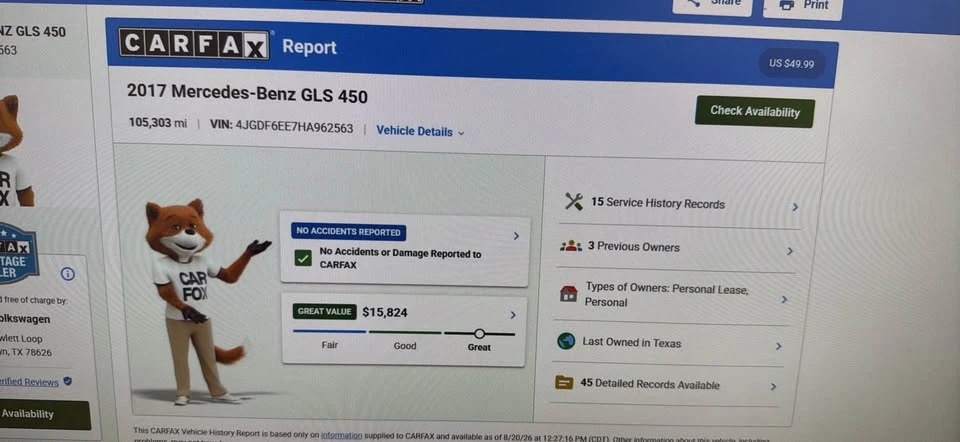Click the value slider handle at Great
Image resolution: width=960 pixels, height=442 pixels.
tap(479, 333)
